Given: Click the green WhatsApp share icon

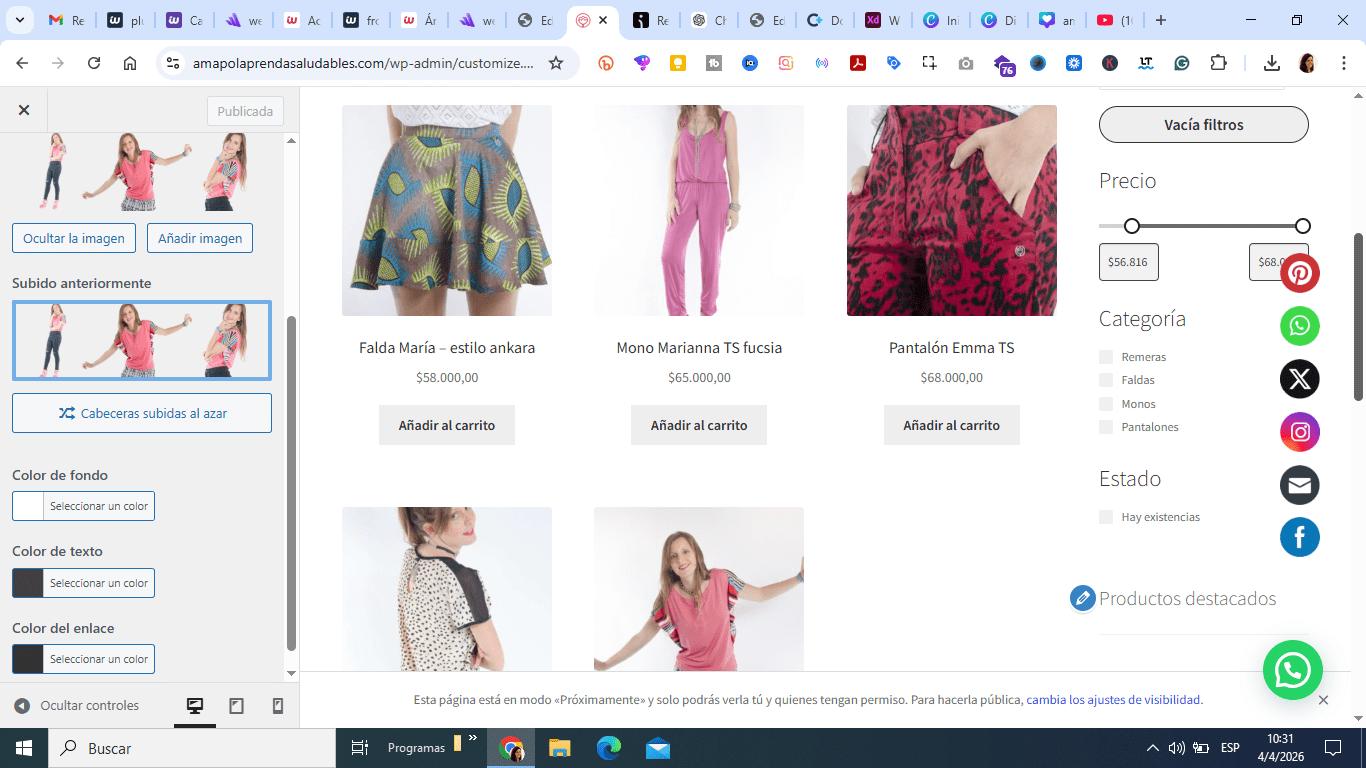Looking at the screenshot, I should coord(1300,326).
